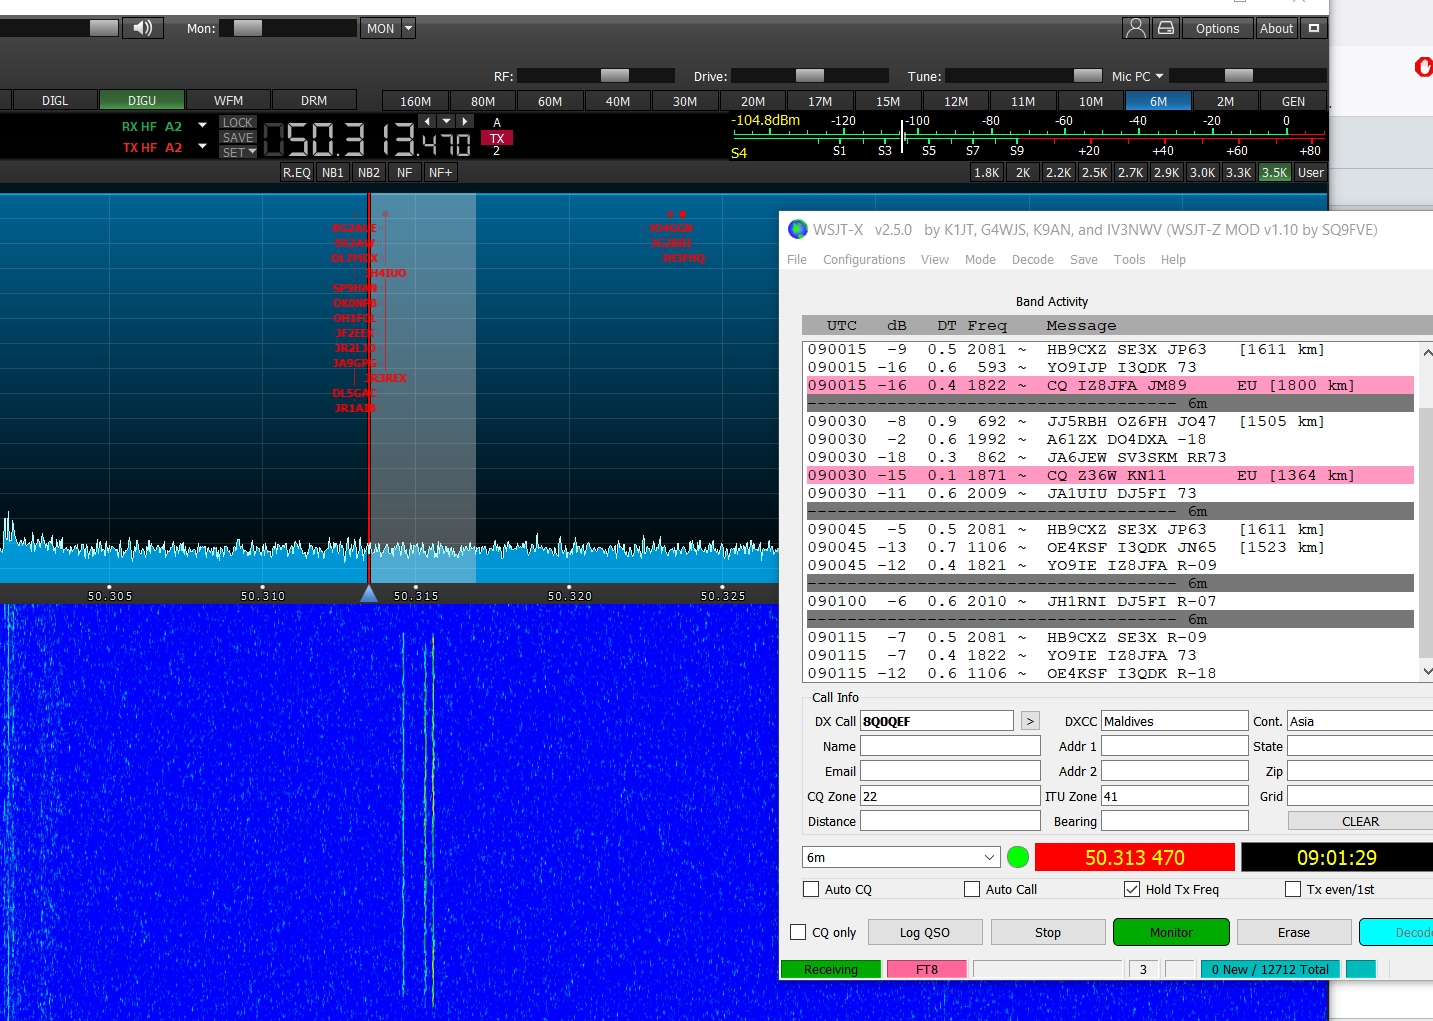Viewport: 1433px width, 1021px height.
Task: Click the RF gain slider handle
Action: (614, 76)
